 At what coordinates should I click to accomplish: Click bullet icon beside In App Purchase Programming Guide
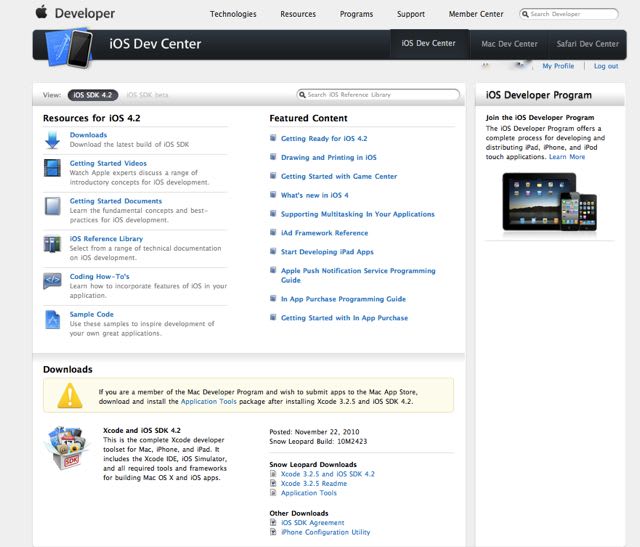pos(273,298)
